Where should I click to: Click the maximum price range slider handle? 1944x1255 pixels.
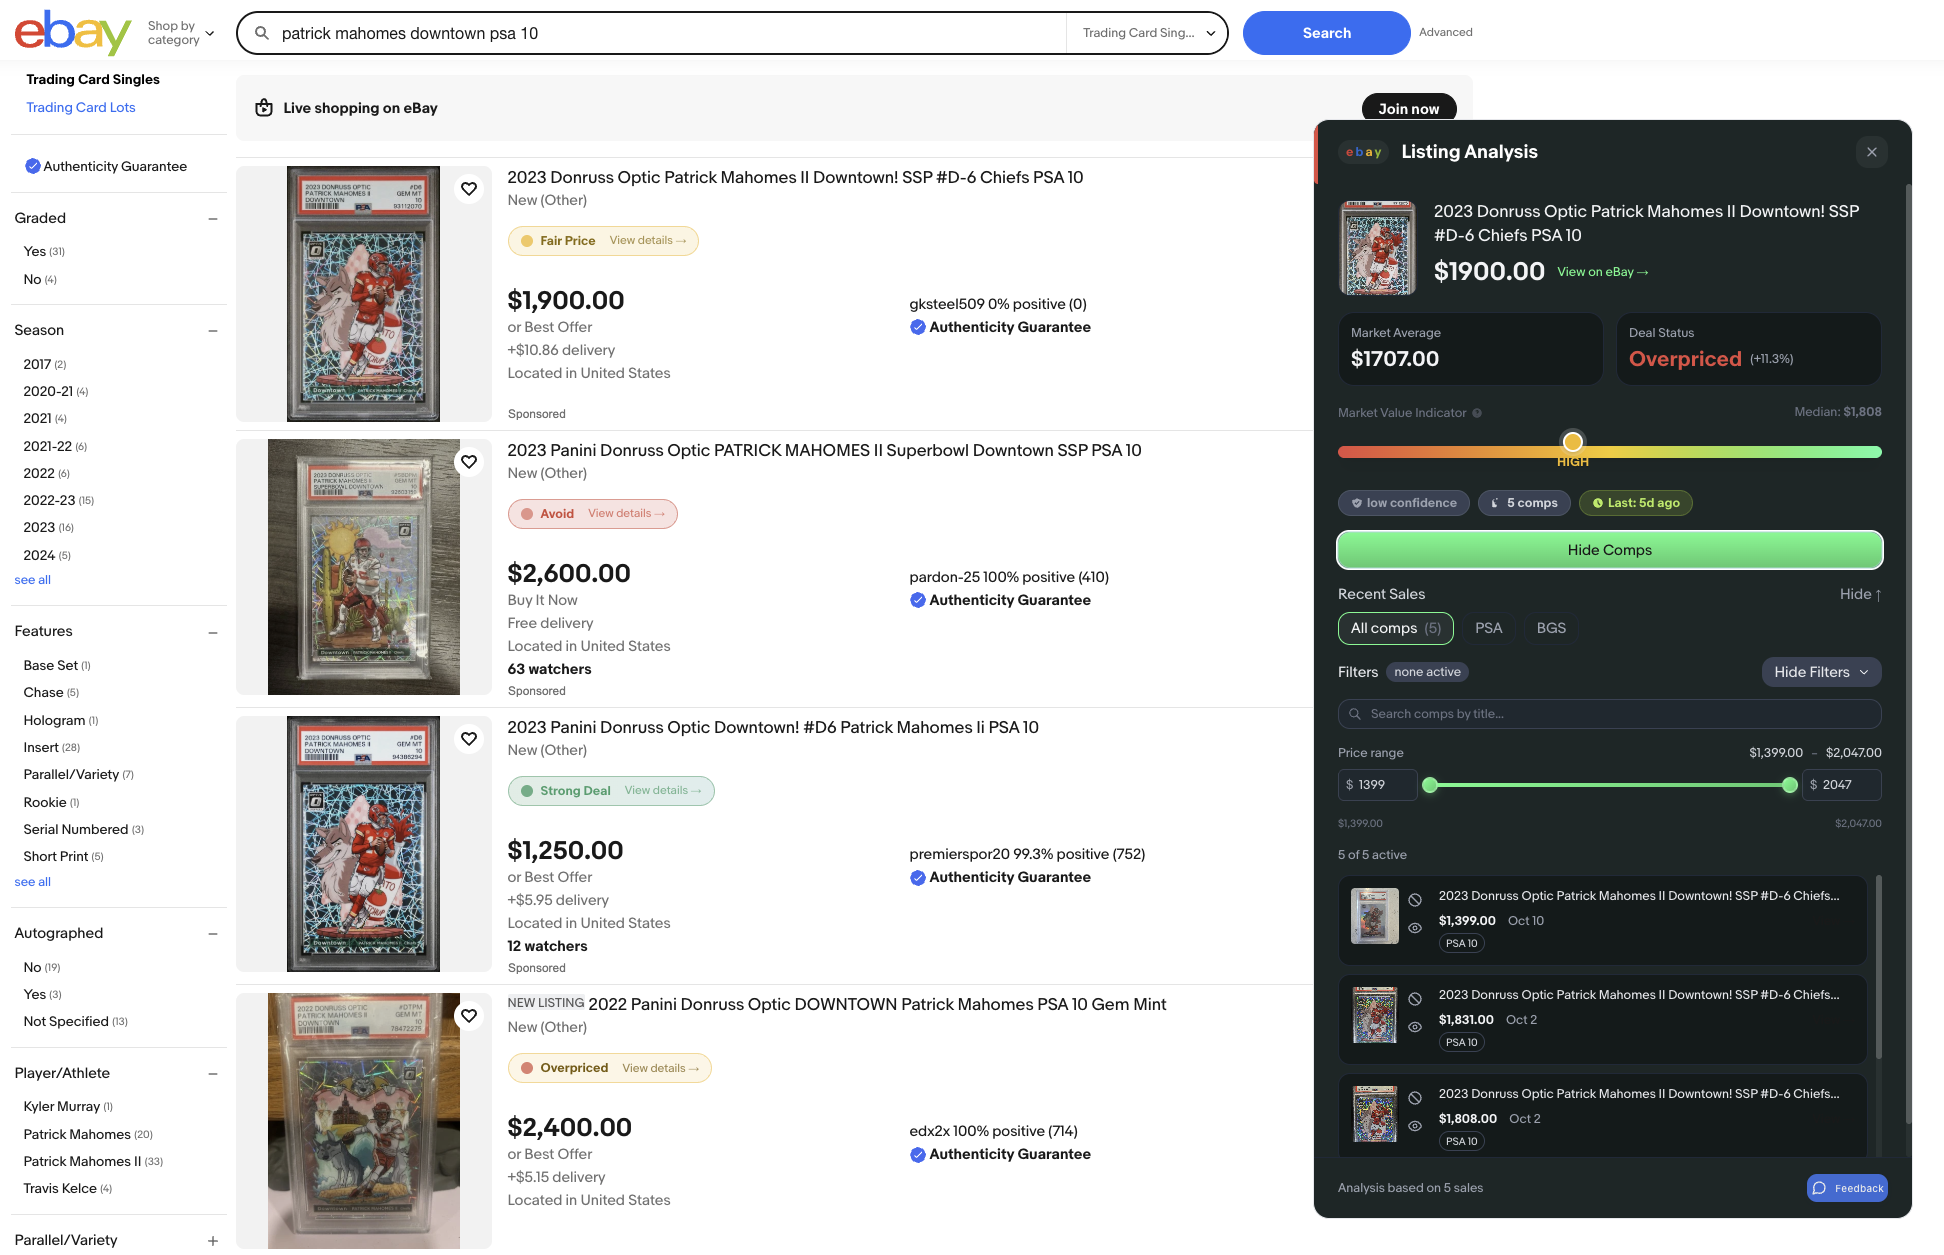[x=1790, y=785]
